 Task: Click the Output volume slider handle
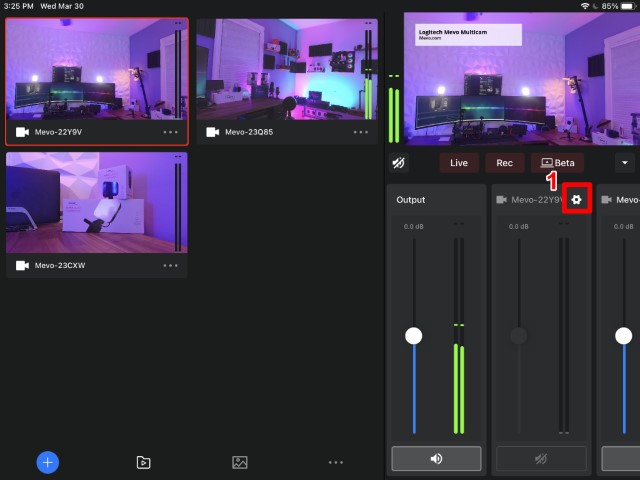point(413,336)
